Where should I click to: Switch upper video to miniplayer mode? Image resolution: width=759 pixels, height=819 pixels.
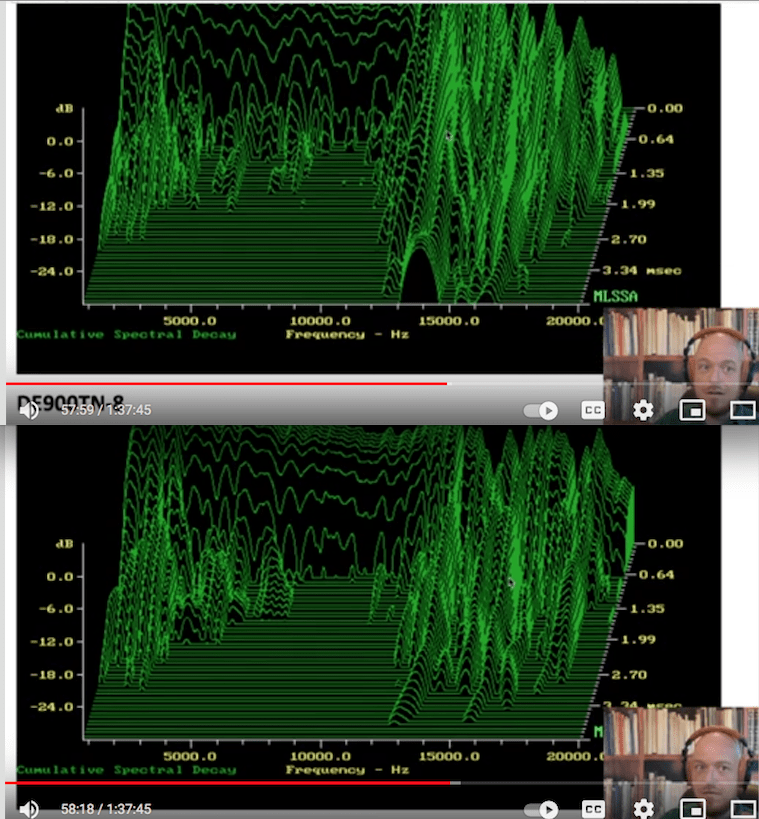click(692, 411)
